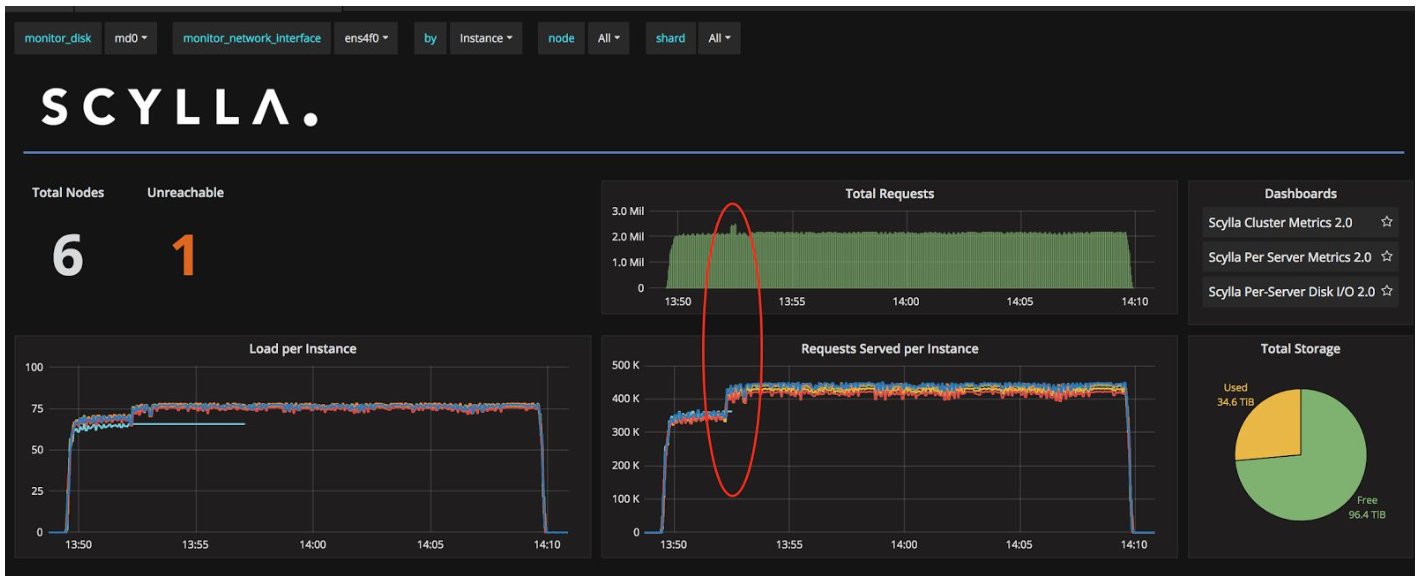This screenshot has height=588, width=1424.
Task: Click the Unreachable count value 1
Action: (x=184, y=255)
